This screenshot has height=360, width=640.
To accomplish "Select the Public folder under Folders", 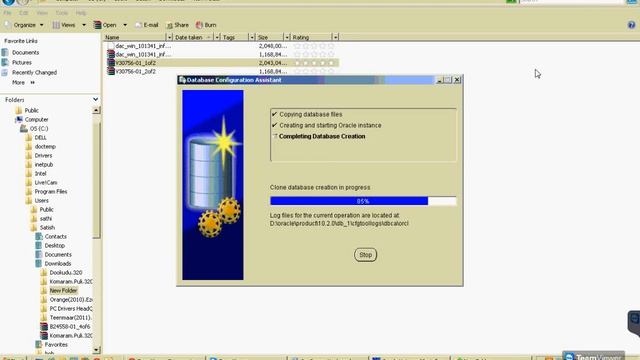I will pos(31,110).
